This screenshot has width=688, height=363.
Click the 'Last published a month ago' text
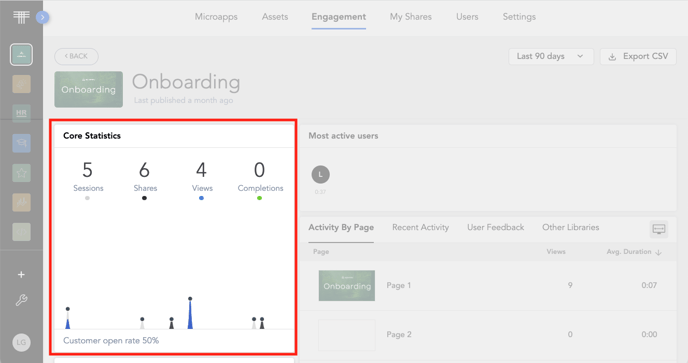(183, 101)
